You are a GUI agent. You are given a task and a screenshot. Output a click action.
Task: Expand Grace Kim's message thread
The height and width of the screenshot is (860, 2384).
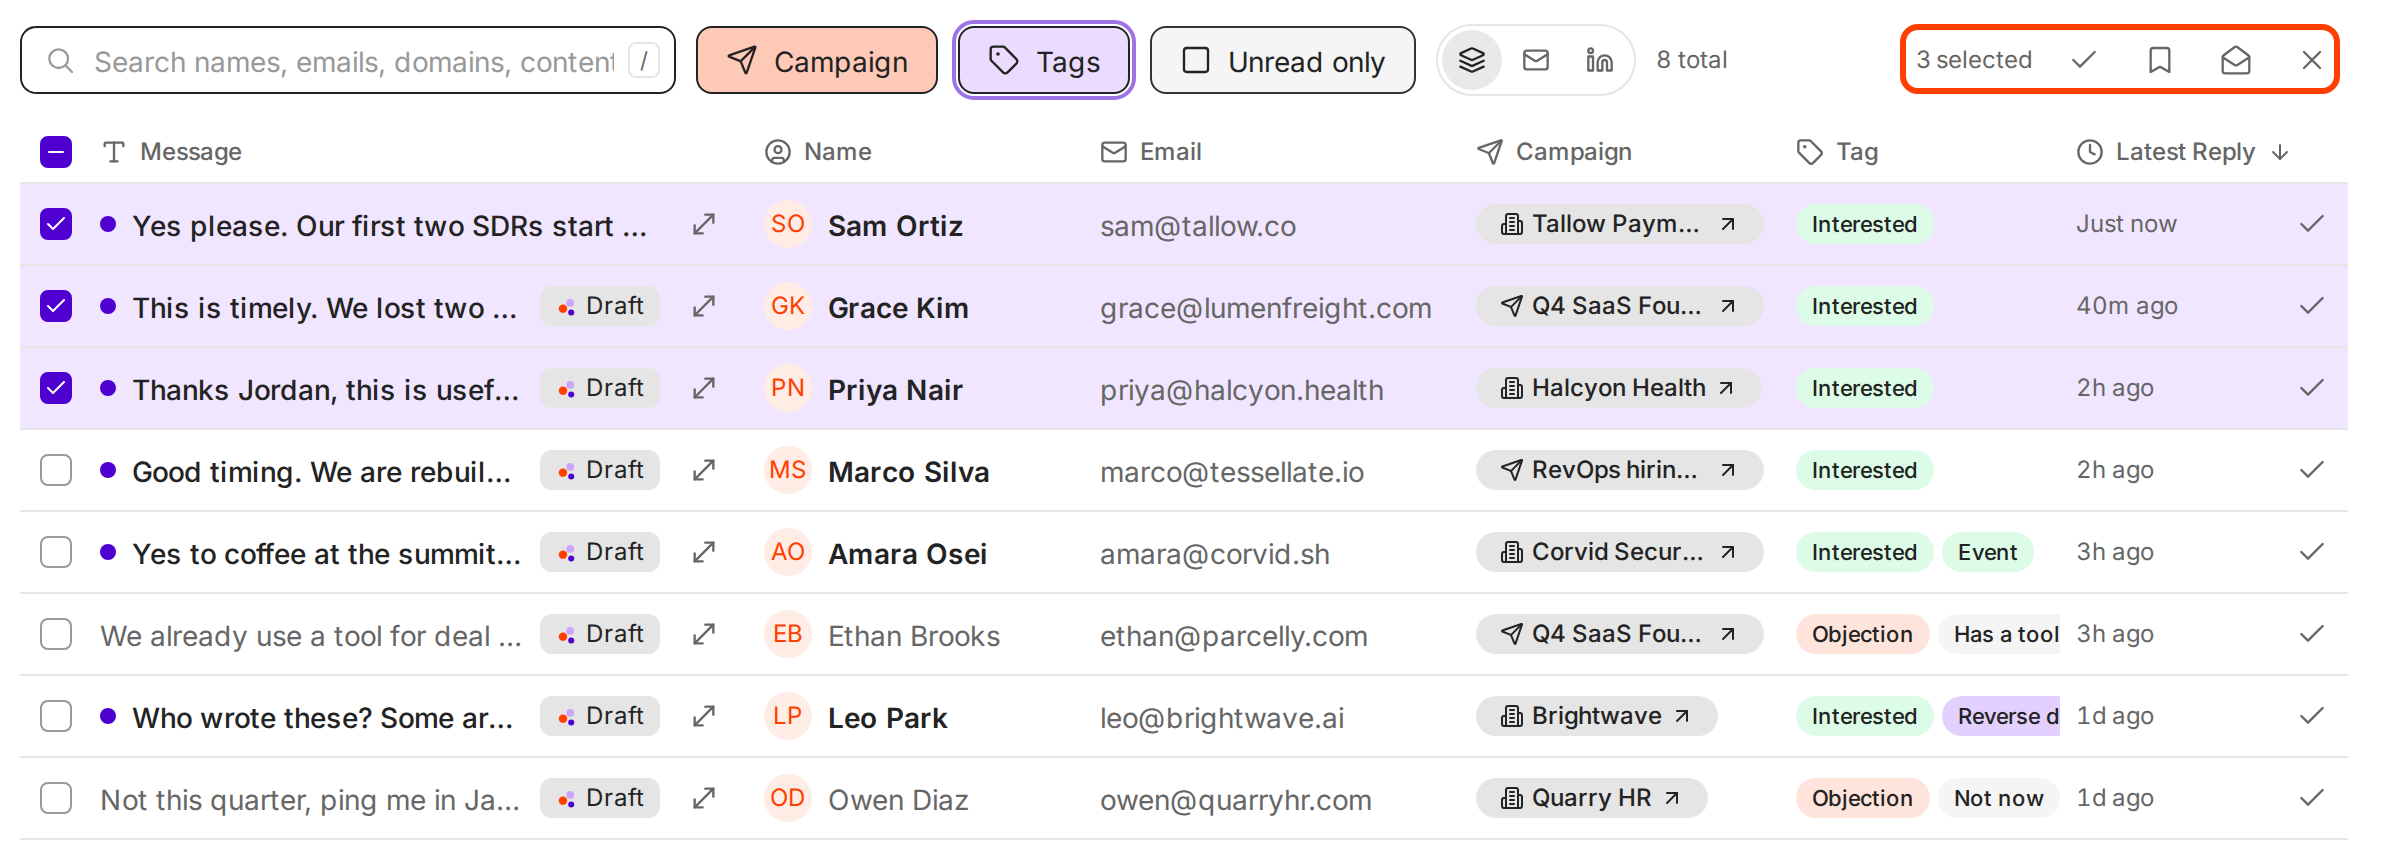pos(704,306)
